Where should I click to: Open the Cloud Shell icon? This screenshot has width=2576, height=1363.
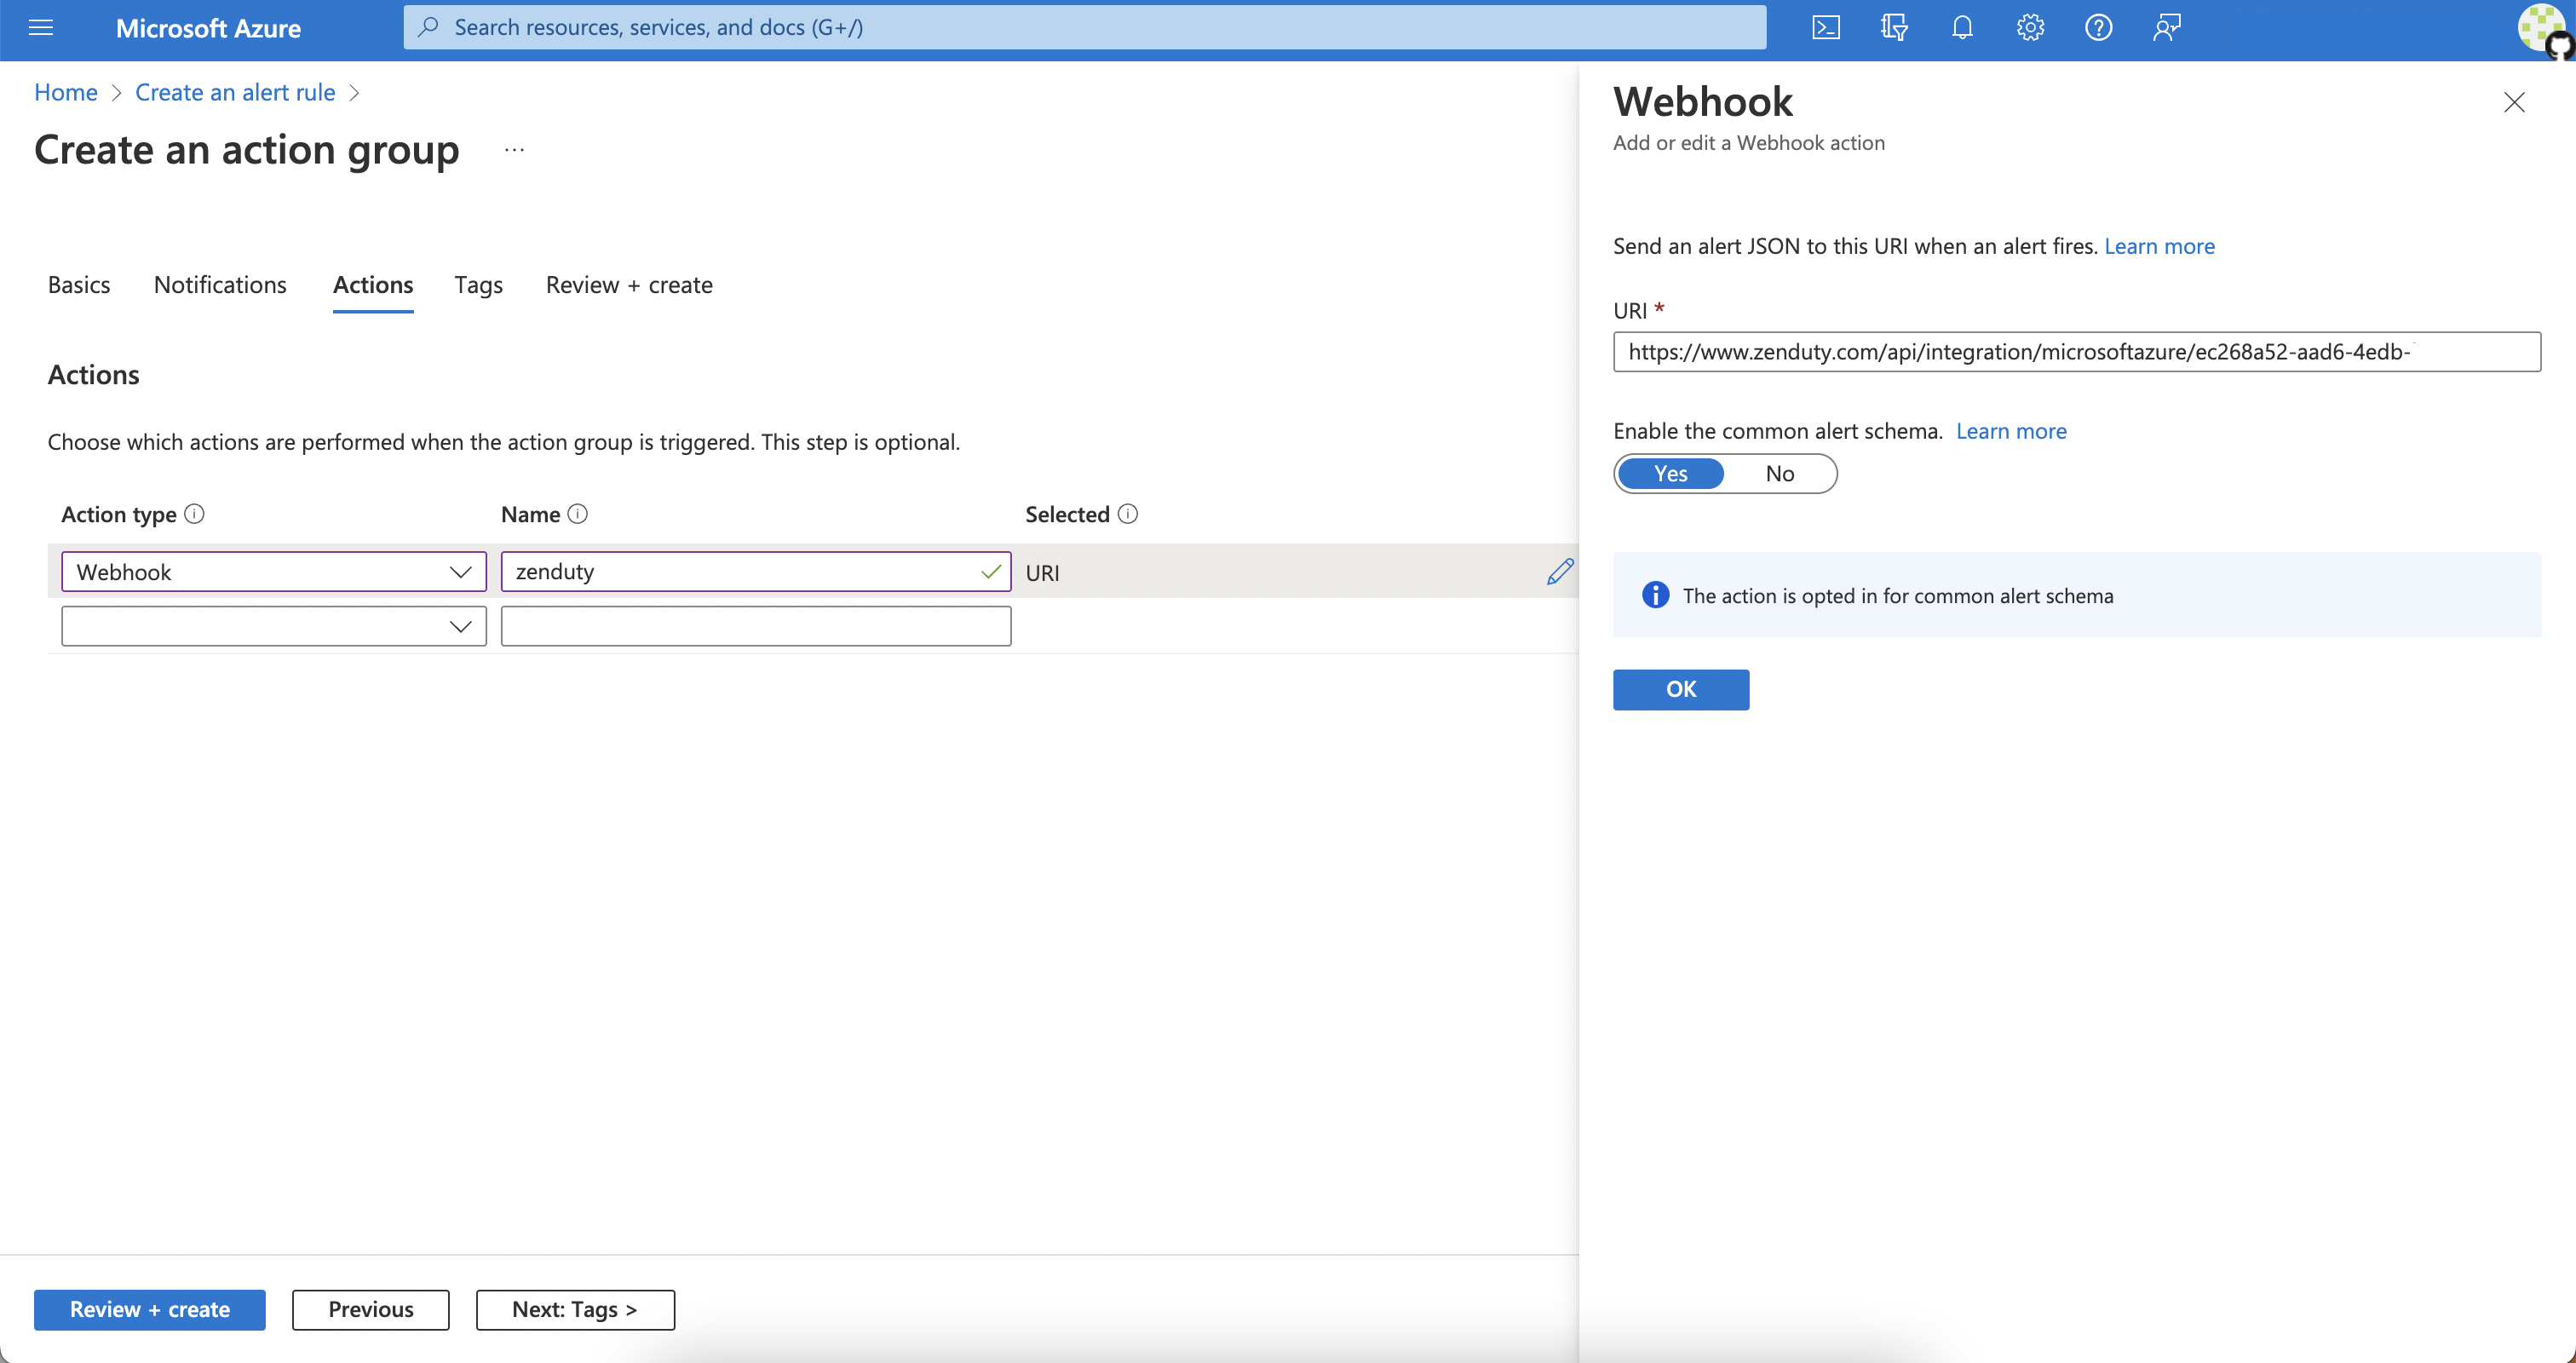pos(1825,27)
